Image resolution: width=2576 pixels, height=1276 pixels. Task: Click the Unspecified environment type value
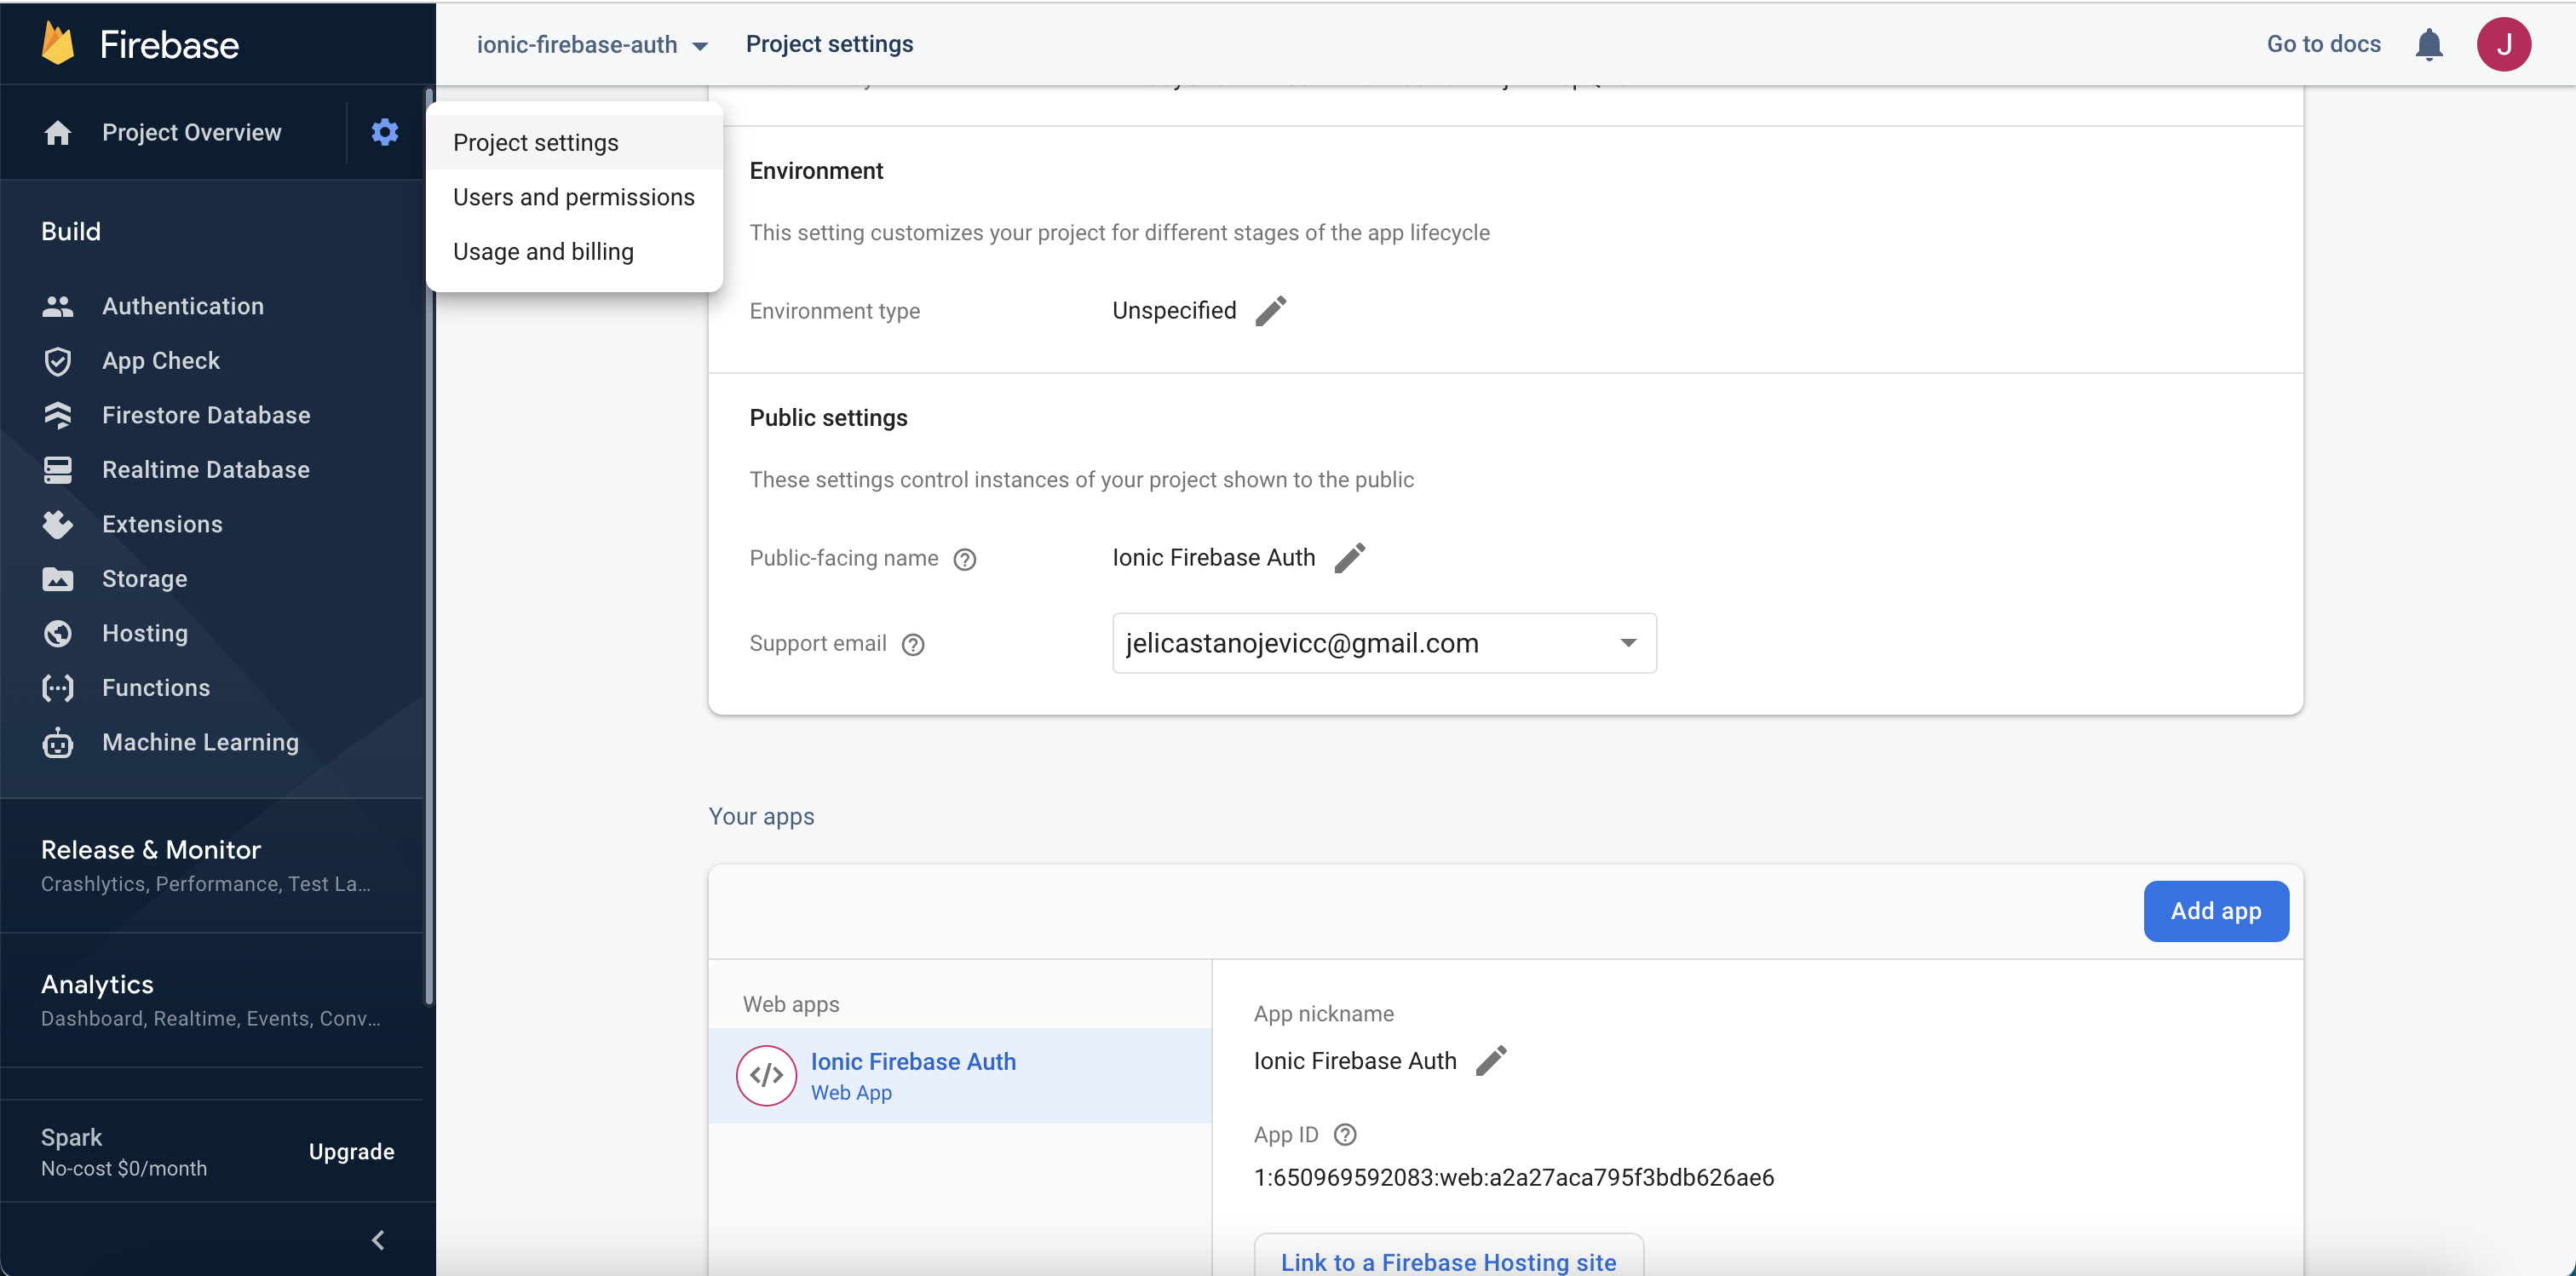click(x=1174, y=311)
